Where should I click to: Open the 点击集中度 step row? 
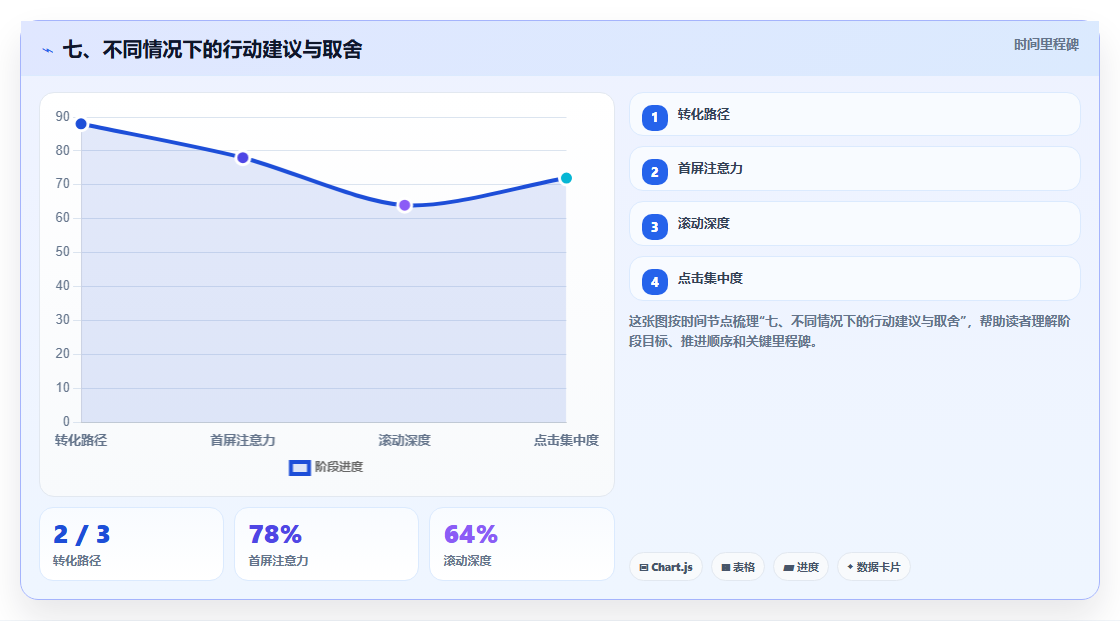coord(854,279)
